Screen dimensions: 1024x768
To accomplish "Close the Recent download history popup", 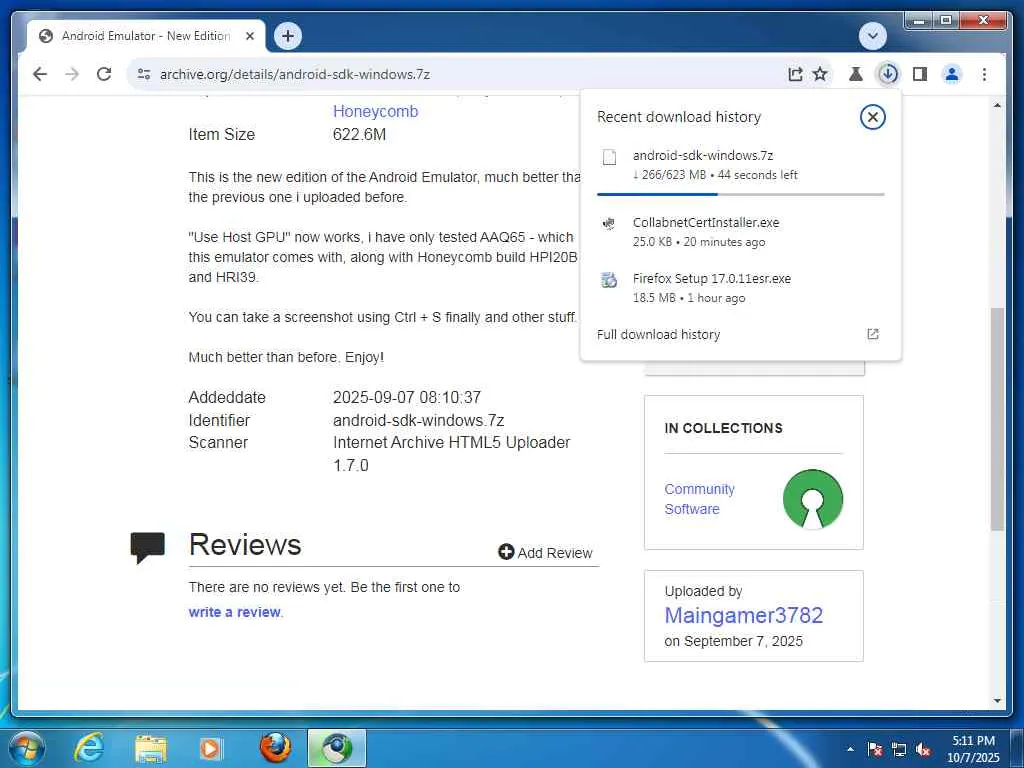I will (872, 117).
